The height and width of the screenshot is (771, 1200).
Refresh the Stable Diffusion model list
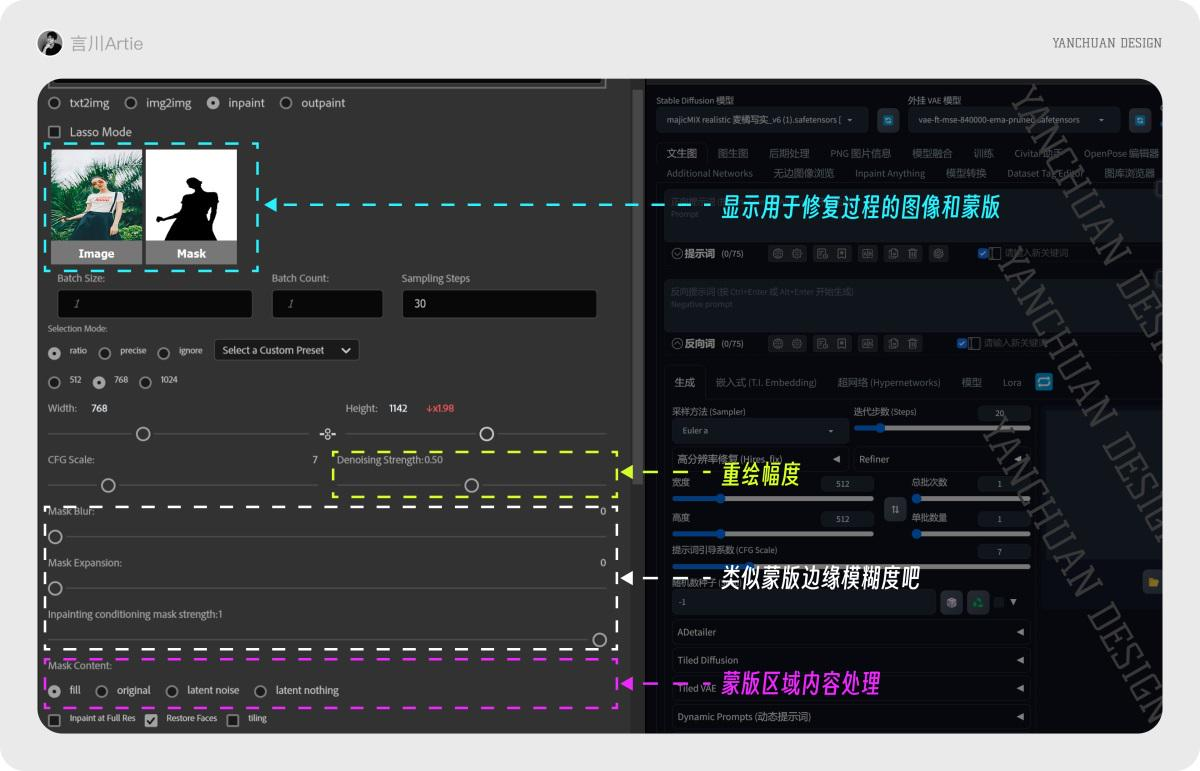[x=887, y=120]
